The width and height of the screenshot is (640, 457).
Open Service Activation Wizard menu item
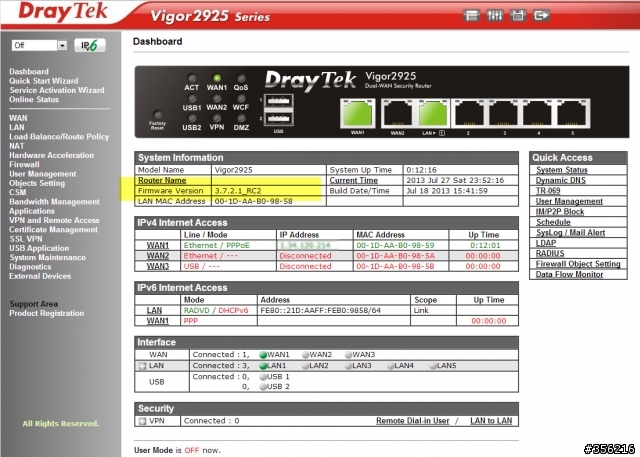click(57, 90)
